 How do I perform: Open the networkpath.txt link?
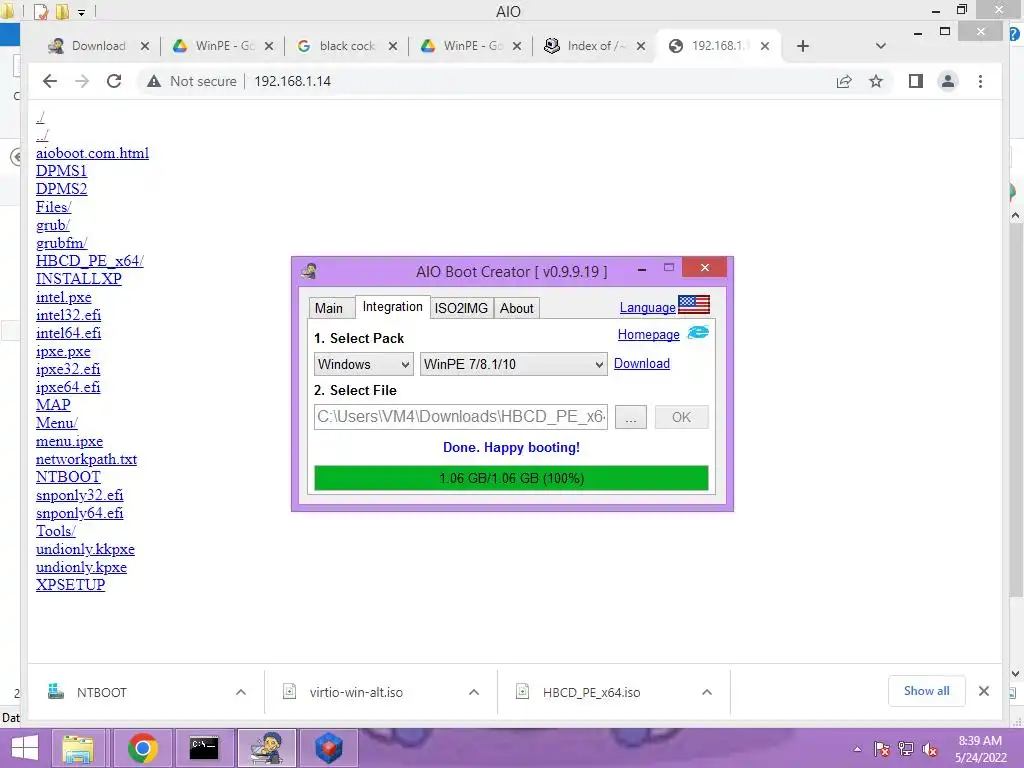[86, 459]
